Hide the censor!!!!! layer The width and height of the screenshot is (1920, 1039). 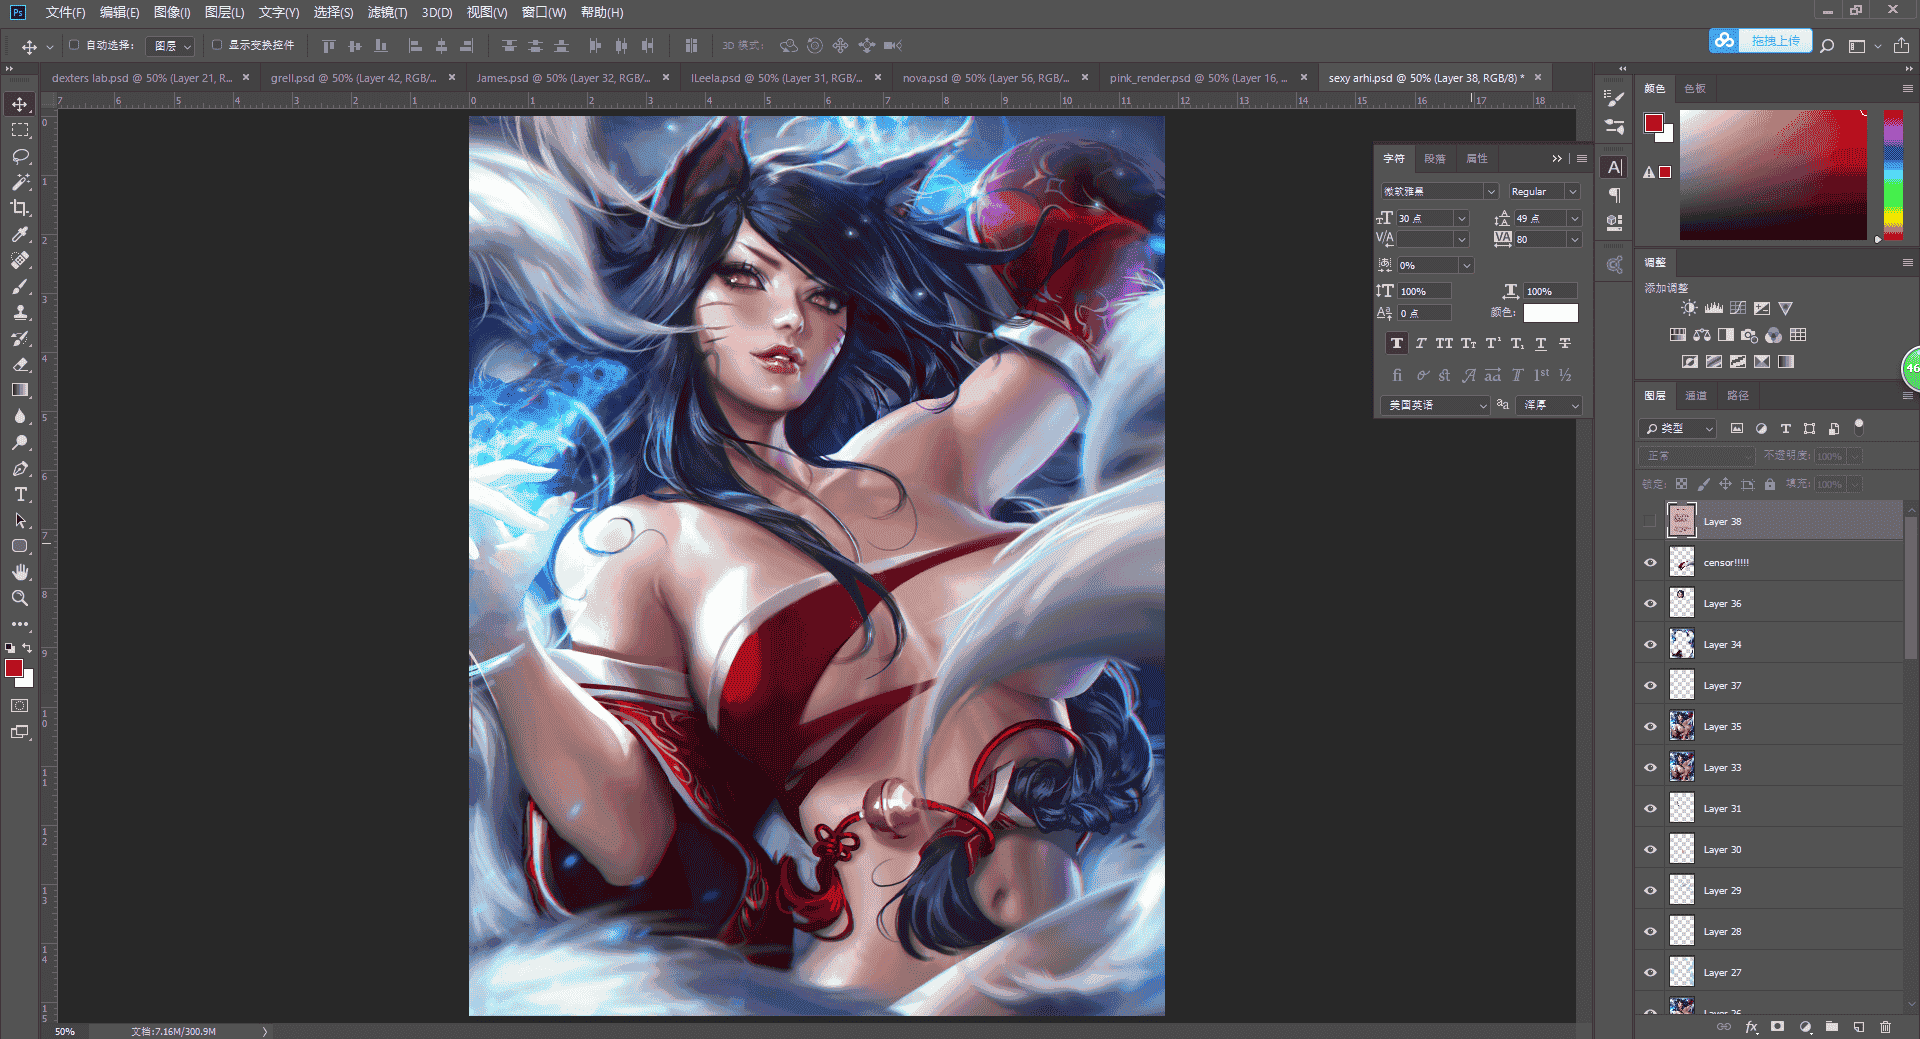1650,562
